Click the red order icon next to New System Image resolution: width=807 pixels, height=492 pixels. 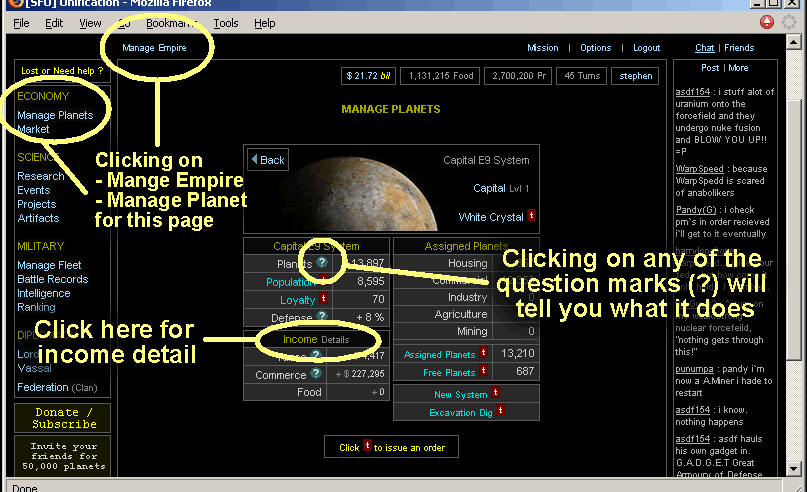click(496, 394)
